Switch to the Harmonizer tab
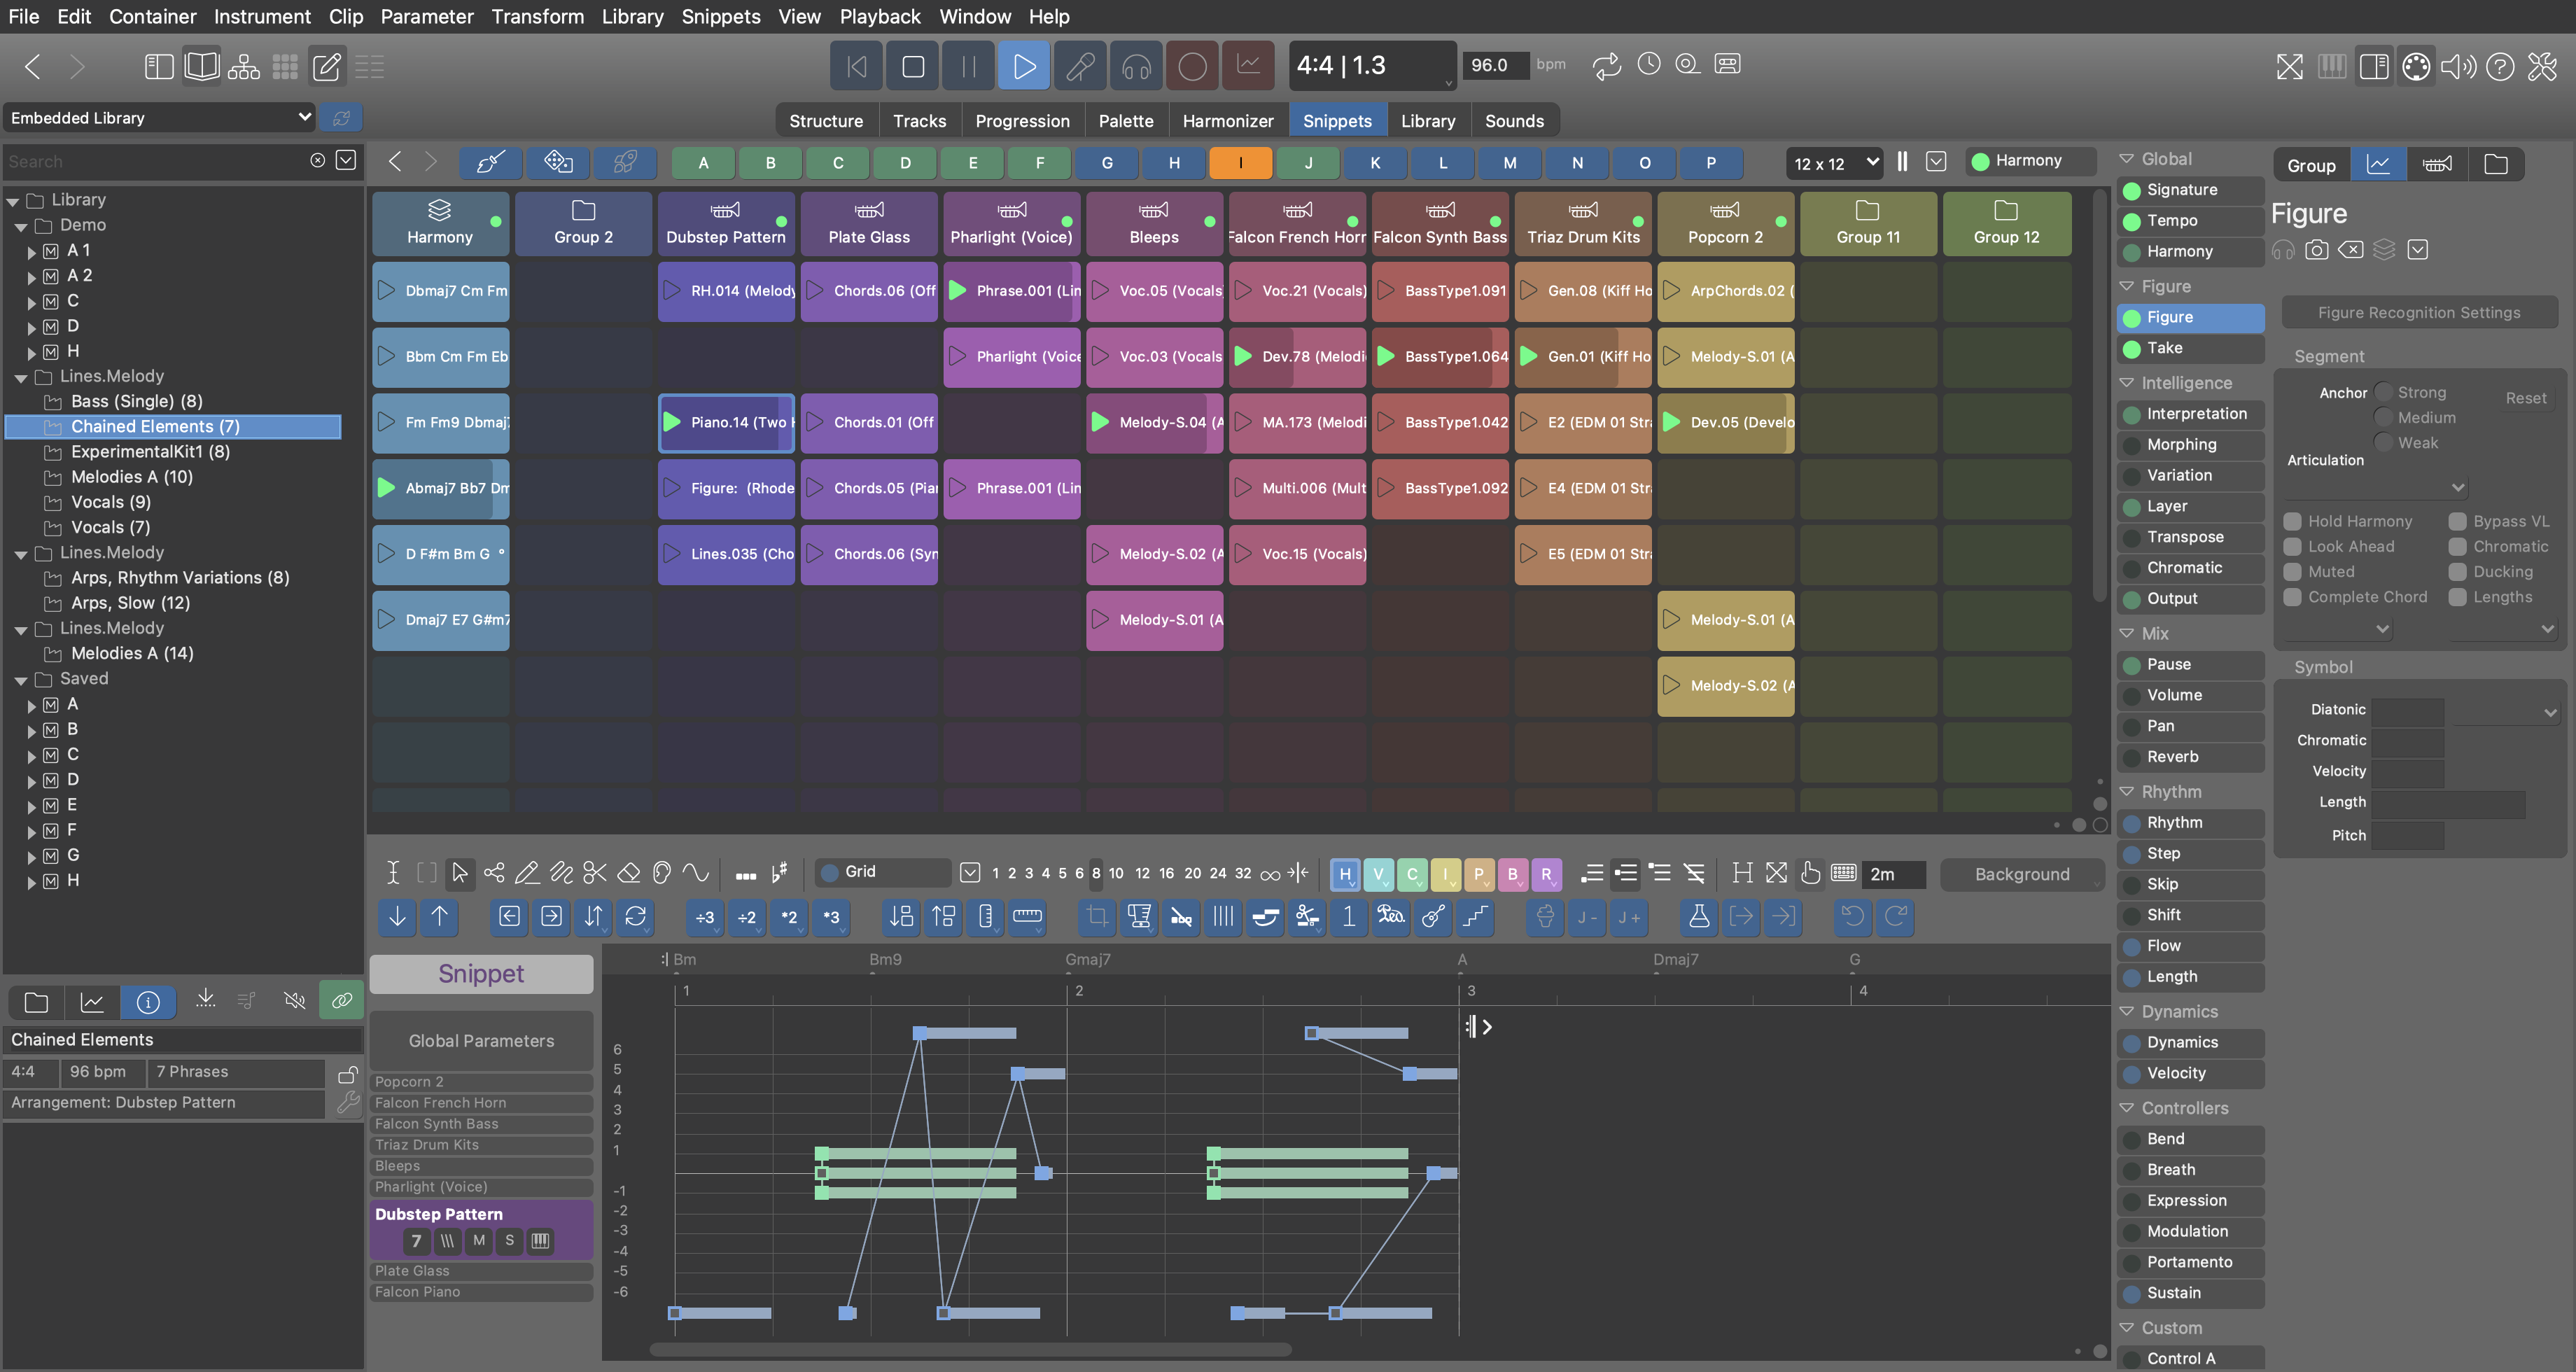 [1227, 121]
